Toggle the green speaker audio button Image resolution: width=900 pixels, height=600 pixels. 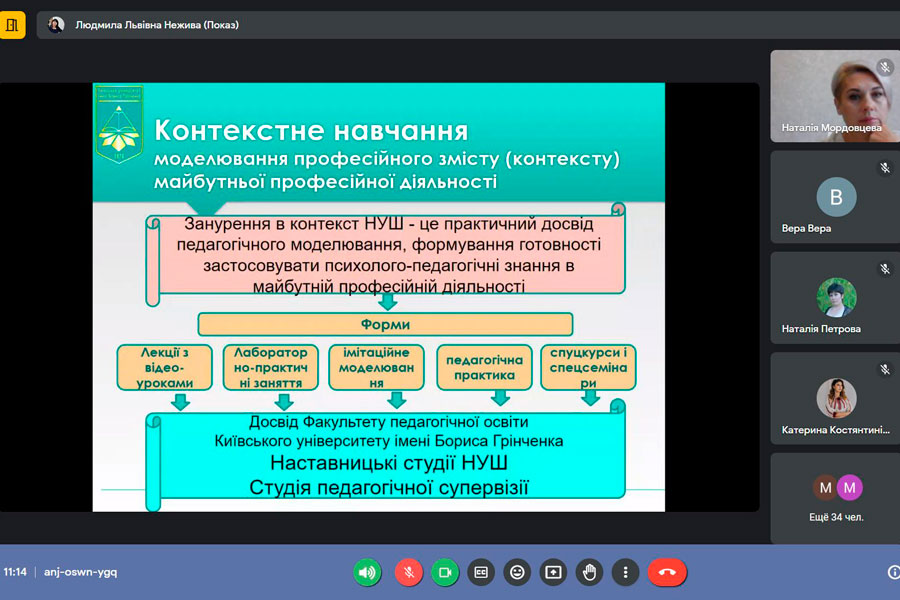(x=367, y=572)
